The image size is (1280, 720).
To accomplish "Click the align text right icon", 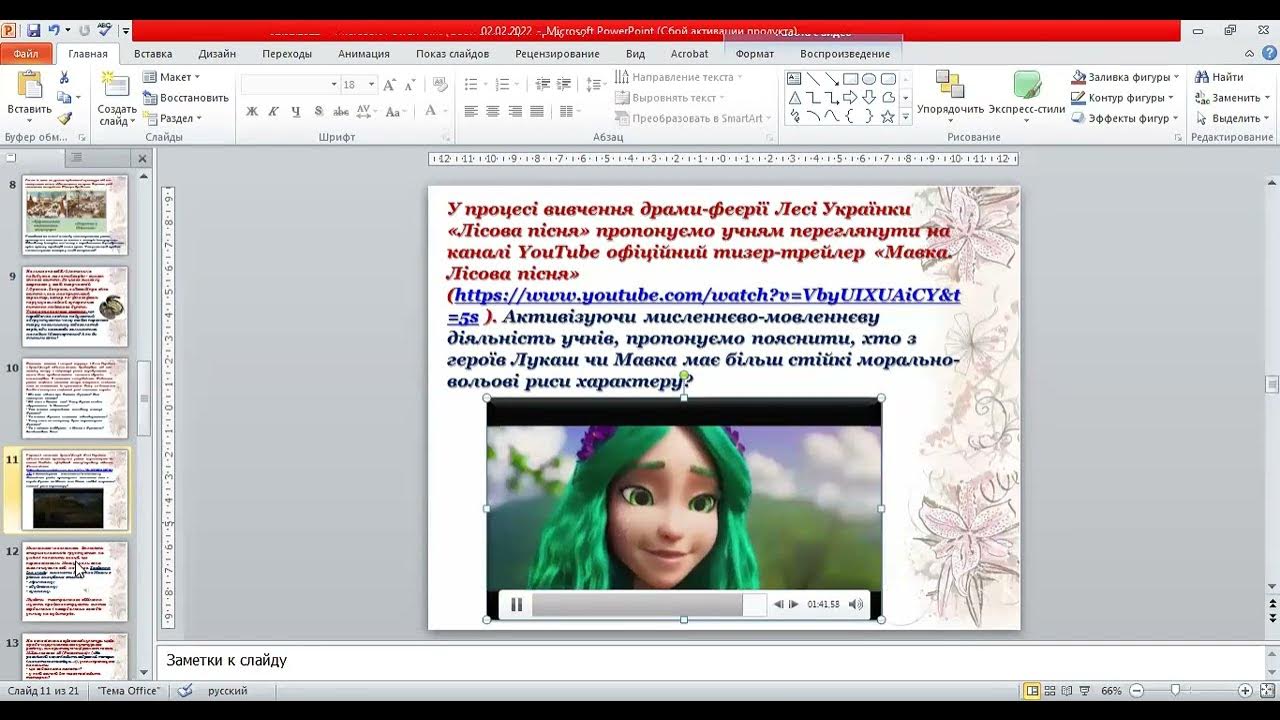I will click(x=515, y=111).
